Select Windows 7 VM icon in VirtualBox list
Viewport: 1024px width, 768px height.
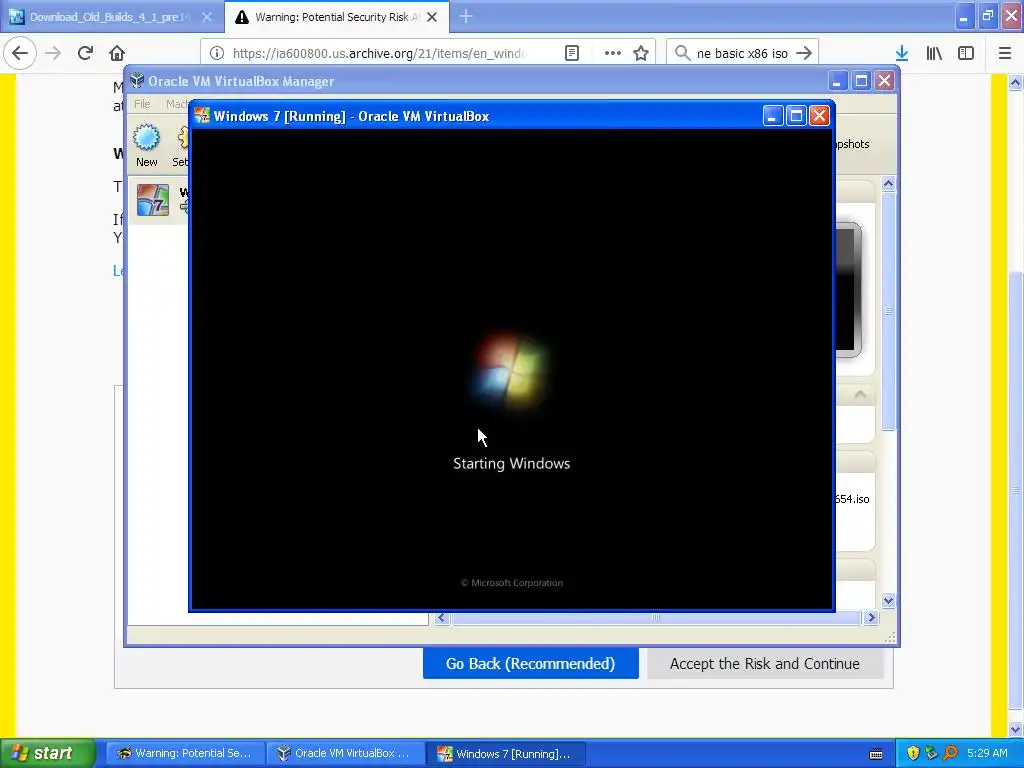153,200
